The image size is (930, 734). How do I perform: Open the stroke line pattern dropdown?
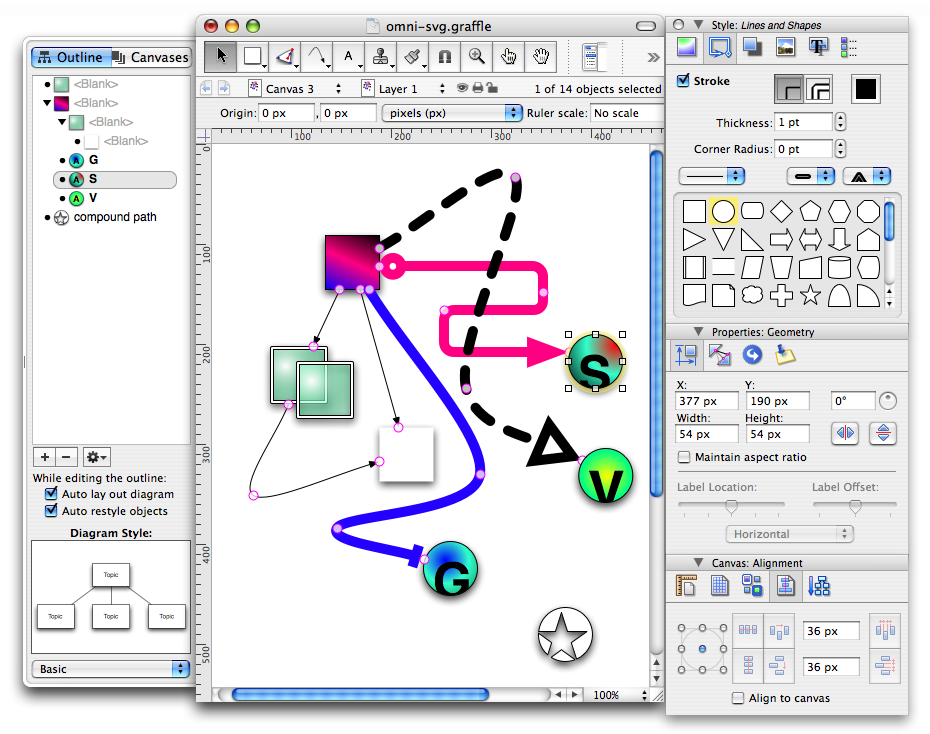coord(712,176)
